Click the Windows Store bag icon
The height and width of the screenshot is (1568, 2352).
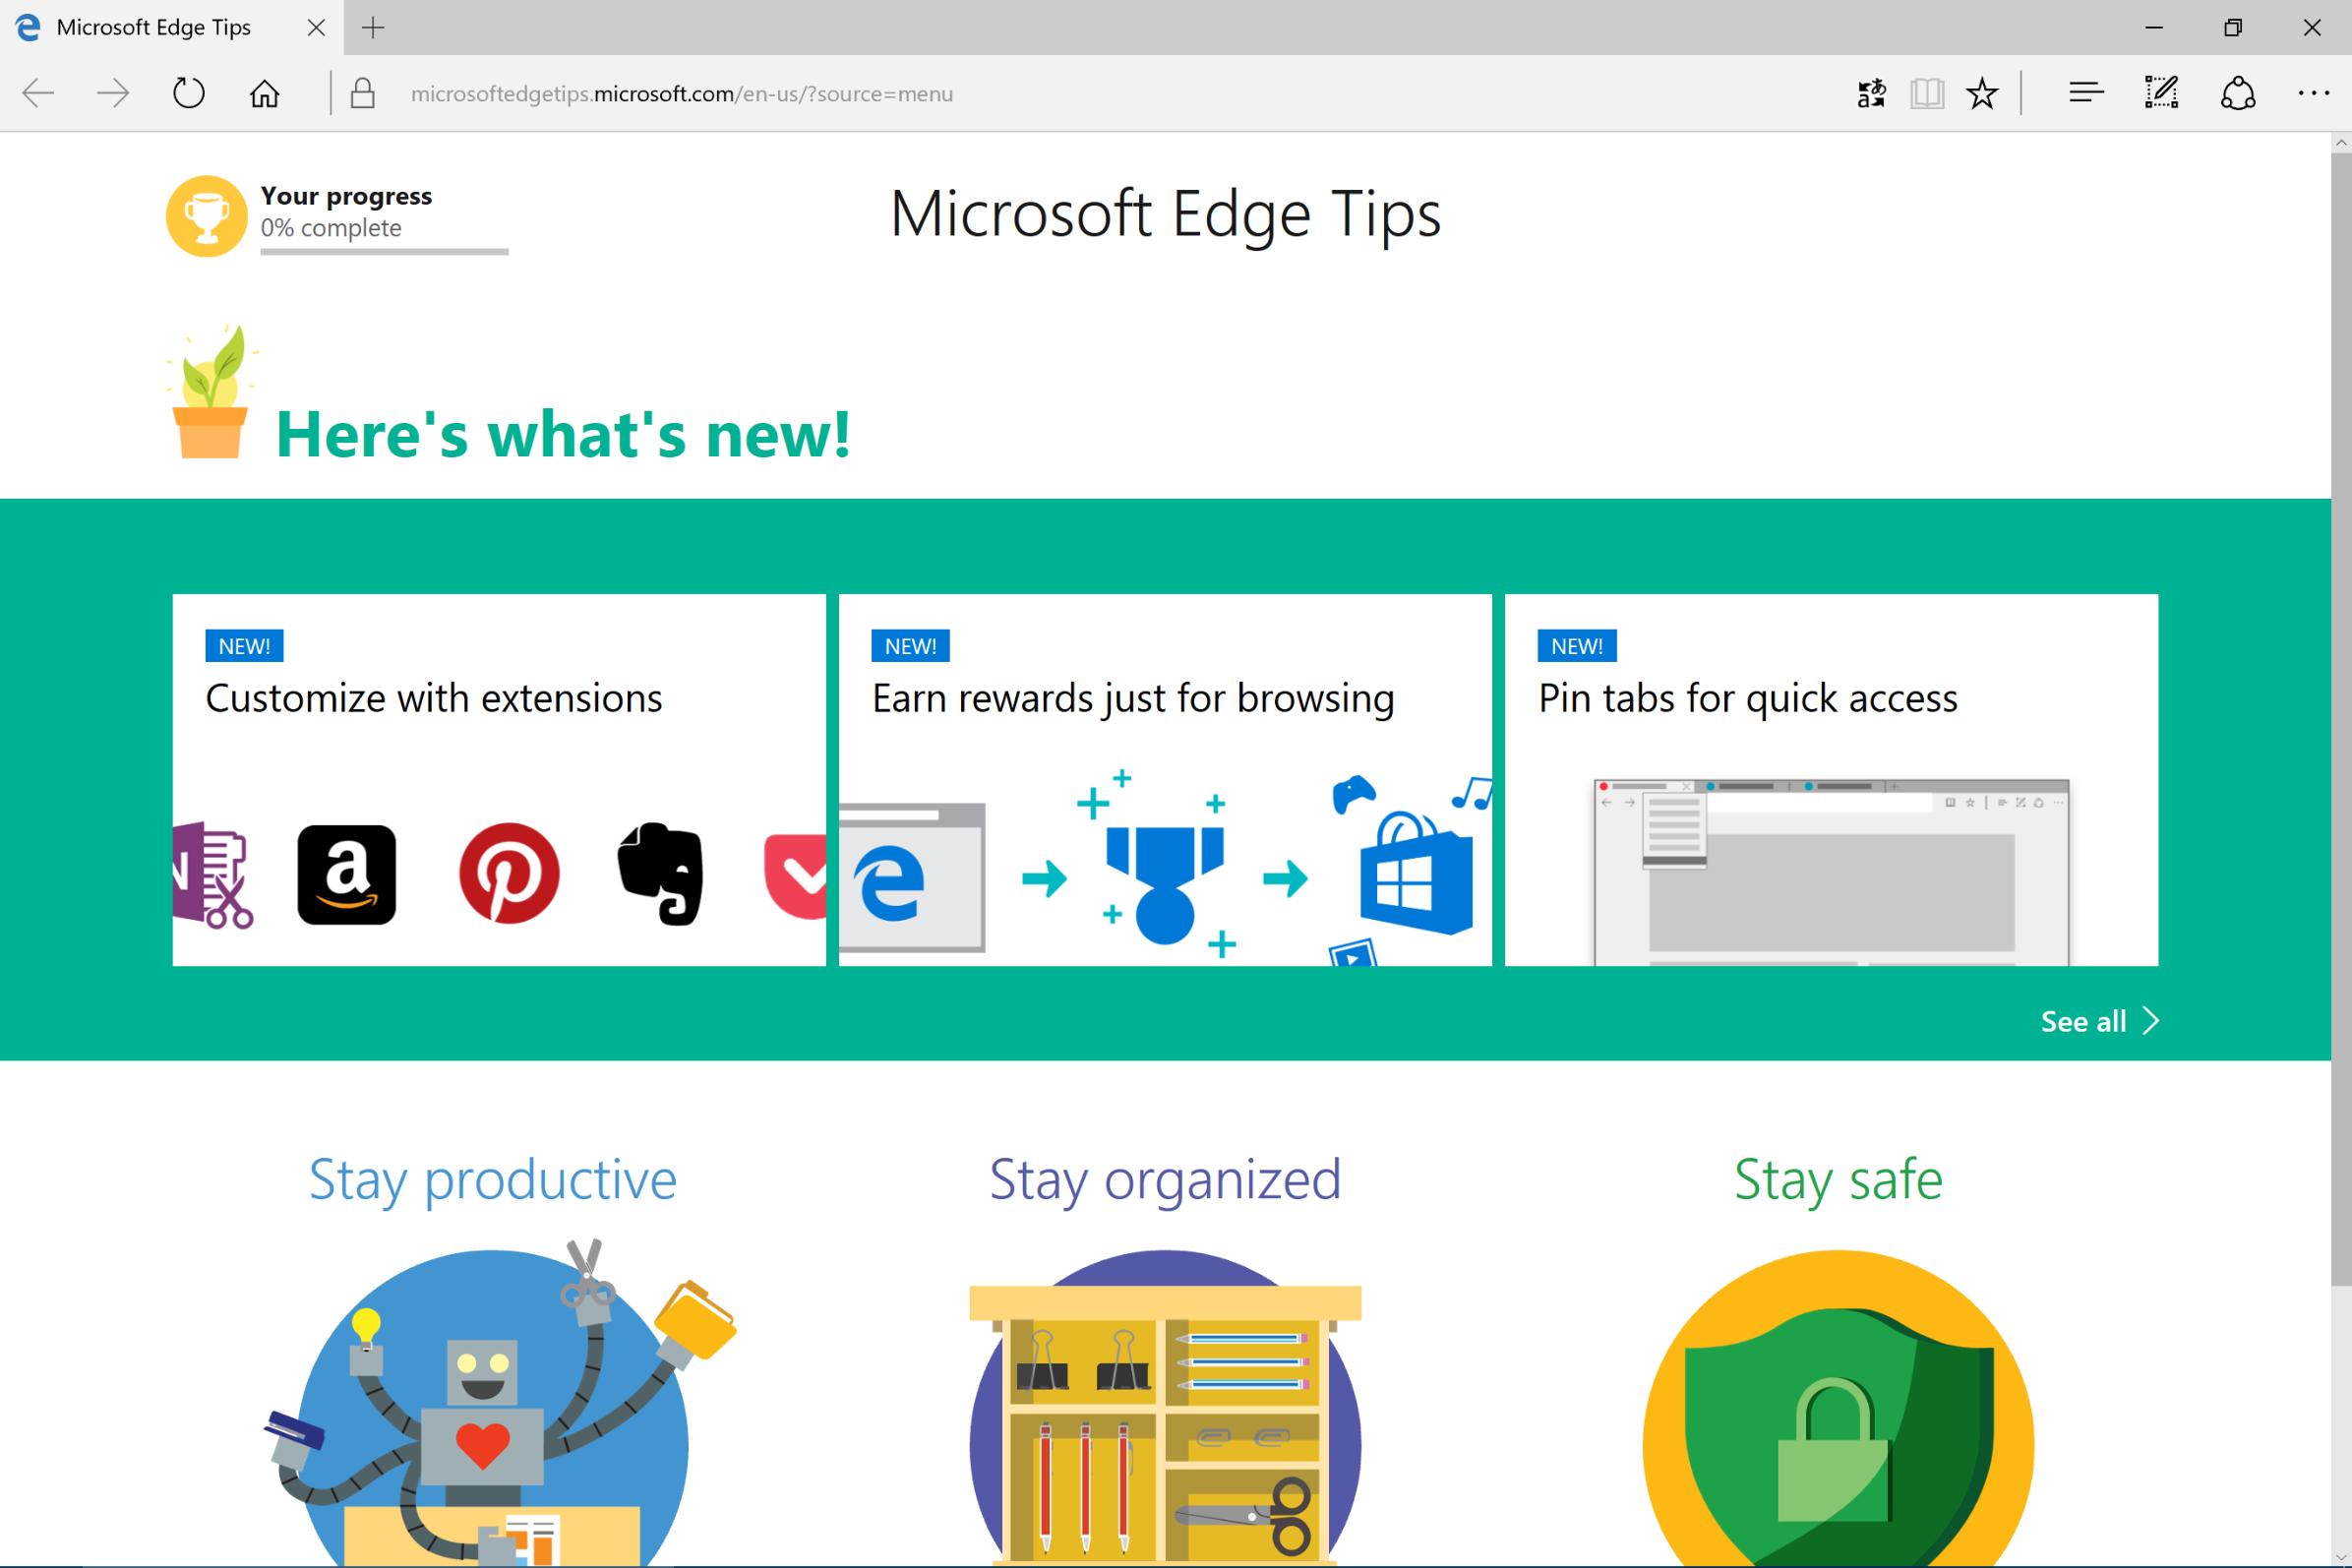coord(1415,873)
